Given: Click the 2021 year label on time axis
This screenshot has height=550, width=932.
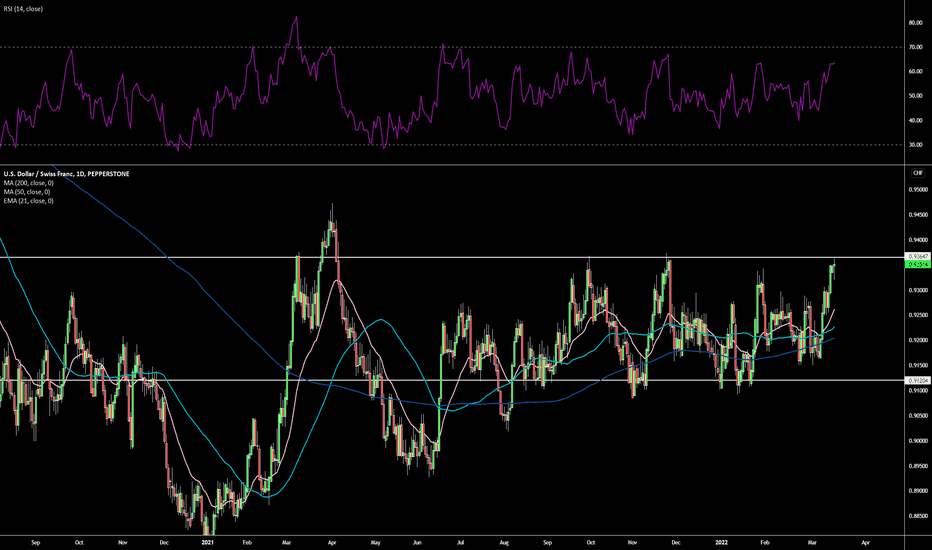Looking at the screenshot, I should tap(207, 542).
